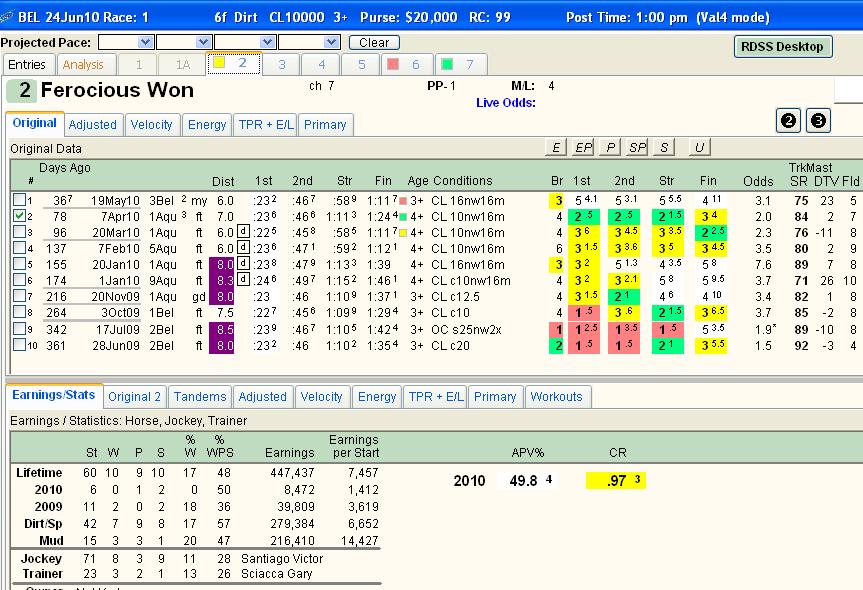Click the 28Jun09 race date
Viewport: 863px width, 590px height.
click(x=116, y=346)
